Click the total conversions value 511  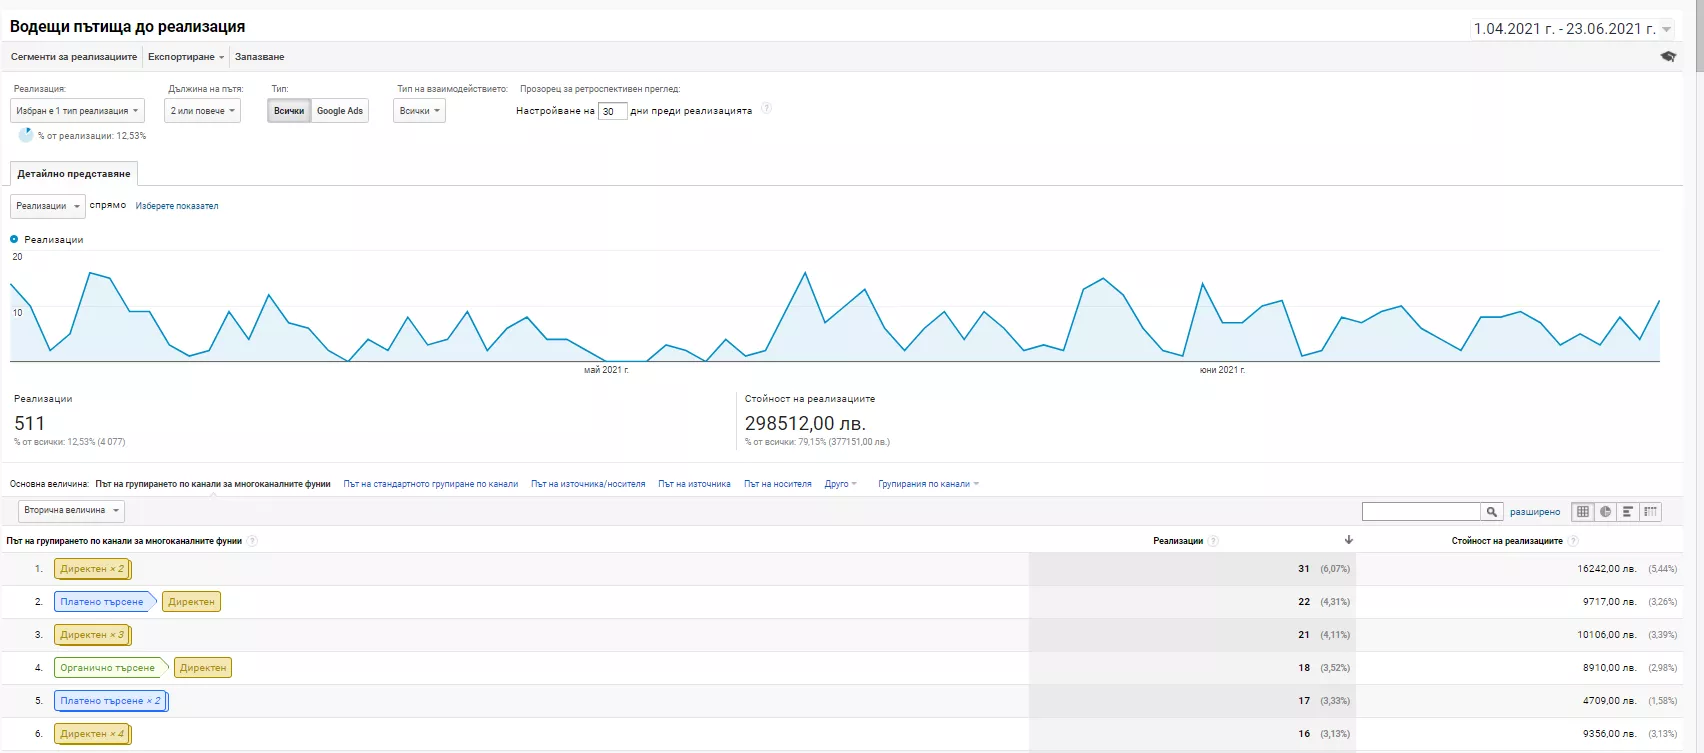30,423
